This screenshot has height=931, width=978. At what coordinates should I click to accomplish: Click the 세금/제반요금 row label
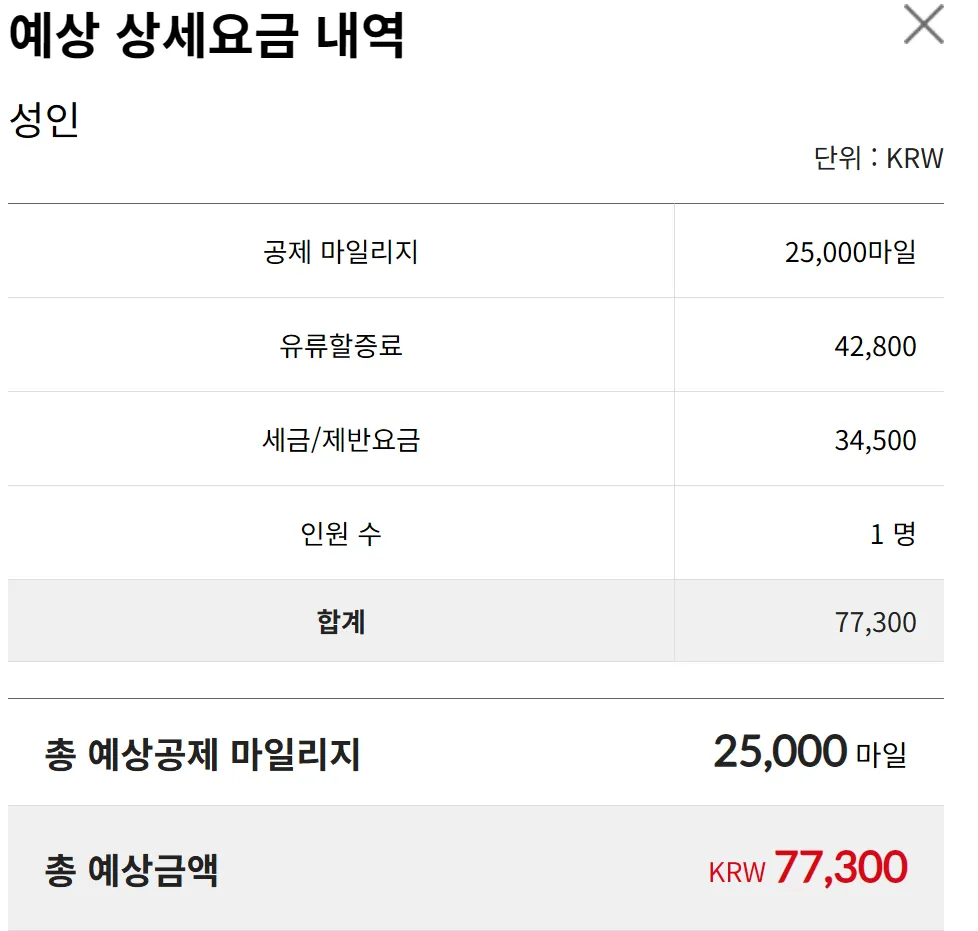click(340, 440)
